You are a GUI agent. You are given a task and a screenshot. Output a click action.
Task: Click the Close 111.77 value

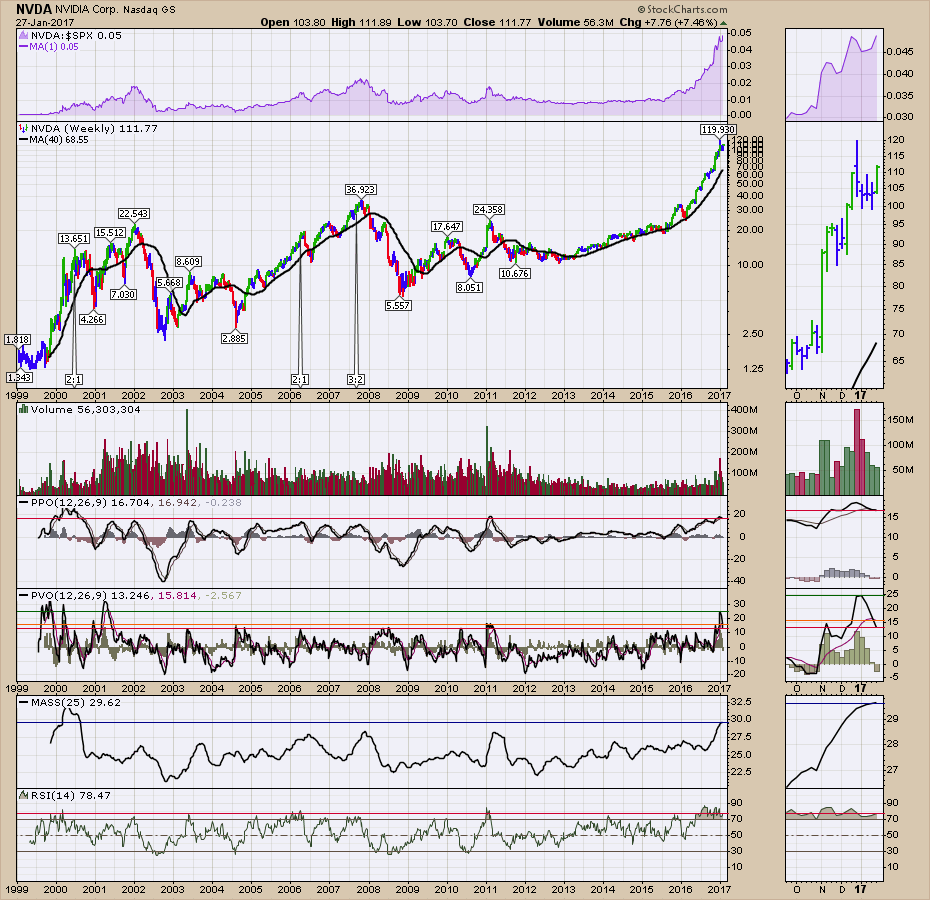(x=497, y=23)
